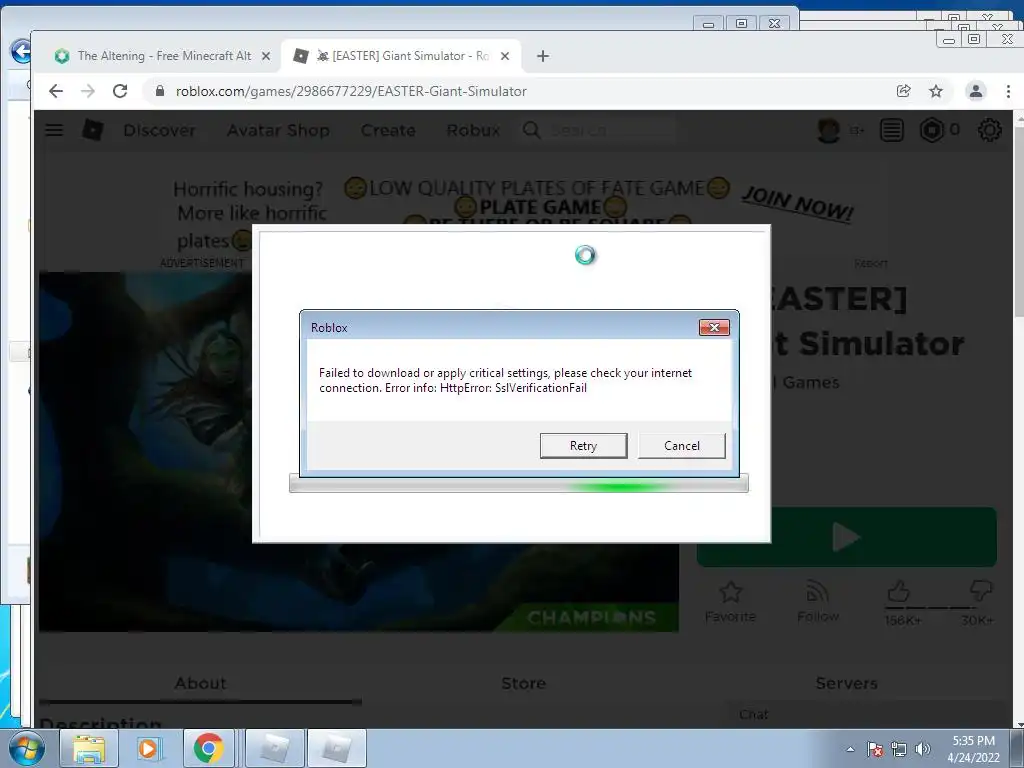Screen dimensions: 1024x768
Task: Switch to the Servers tab
Action: pyautogui.click(x=846, y=684)
